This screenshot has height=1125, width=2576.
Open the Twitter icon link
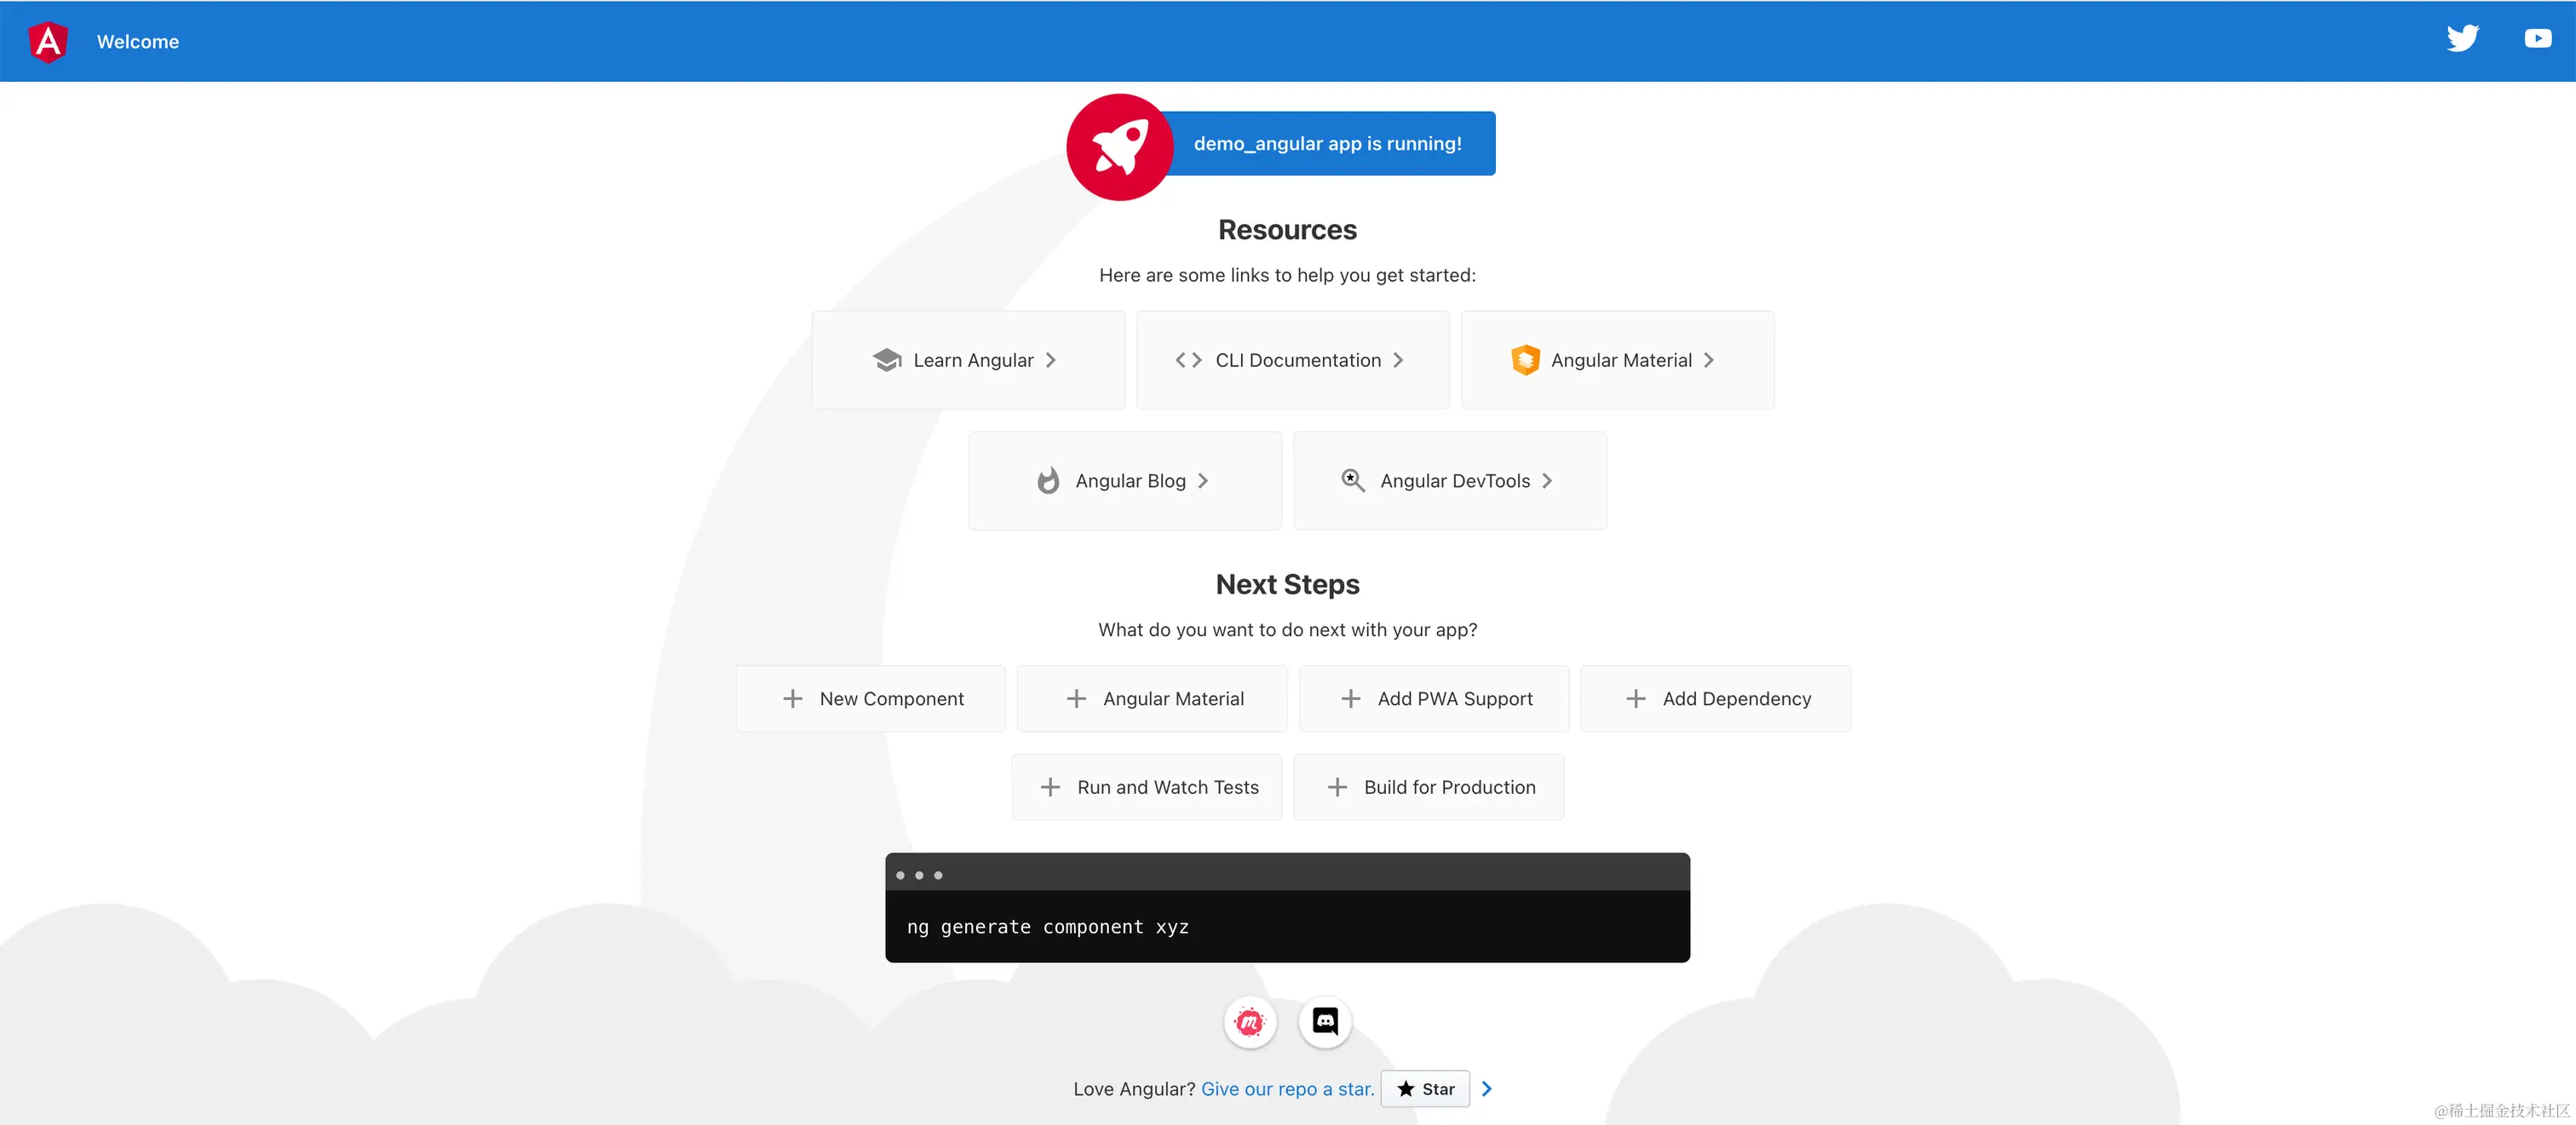click(2462, 39)
